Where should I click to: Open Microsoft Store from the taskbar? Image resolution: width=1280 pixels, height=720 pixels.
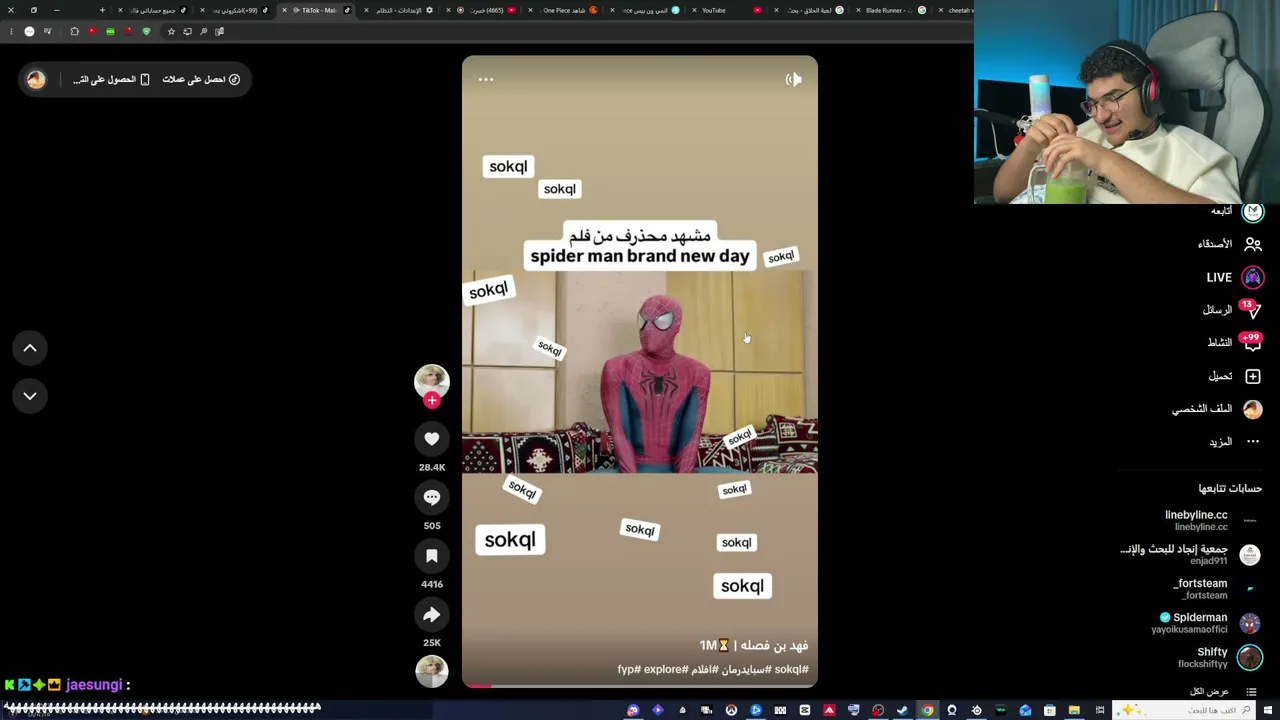1049,710
